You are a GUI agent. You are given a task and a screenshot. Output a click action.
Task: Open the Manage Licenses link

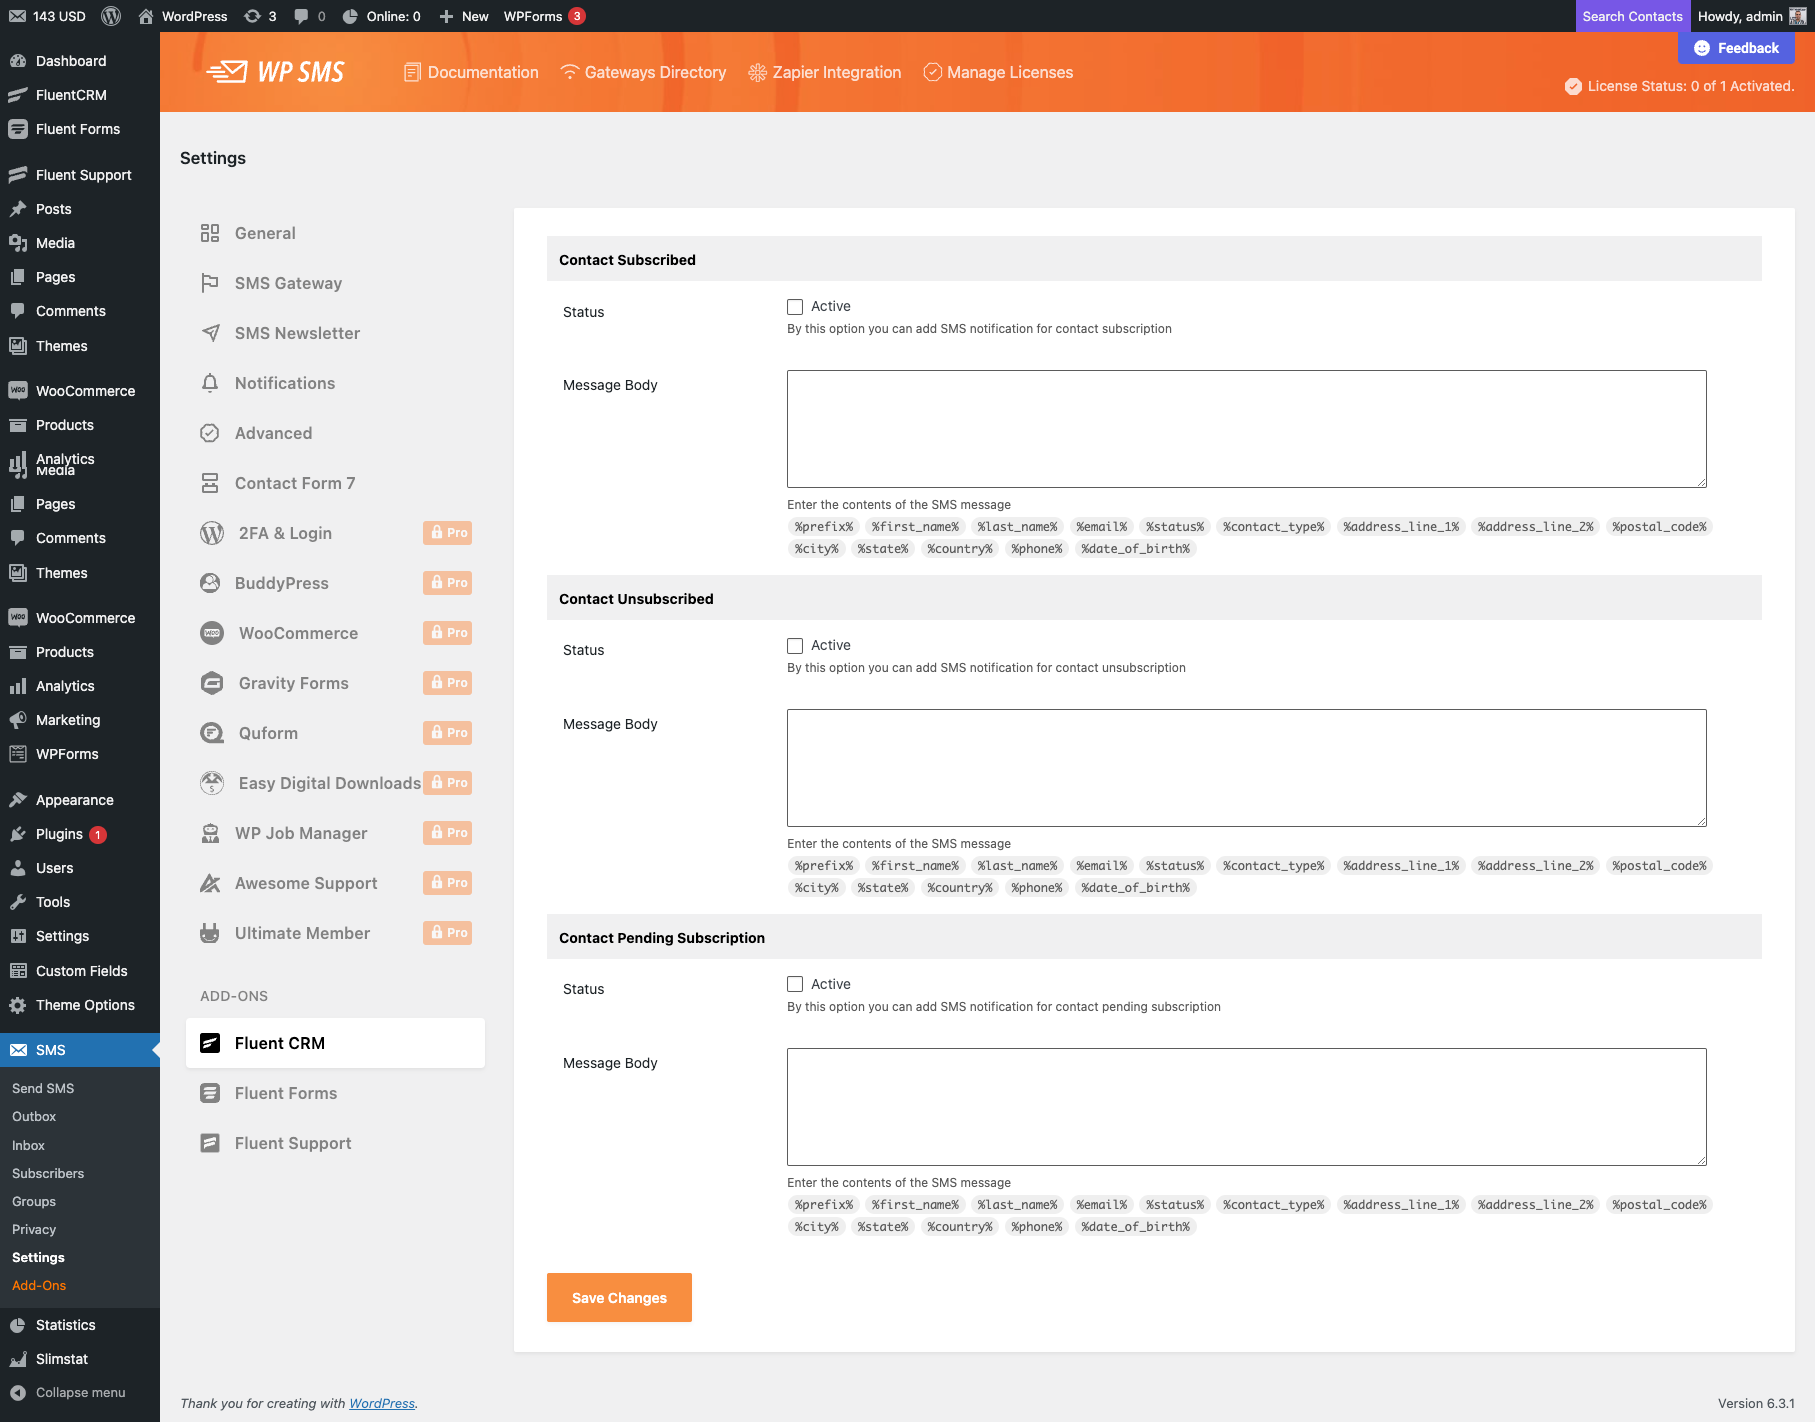tap(998, 72)
